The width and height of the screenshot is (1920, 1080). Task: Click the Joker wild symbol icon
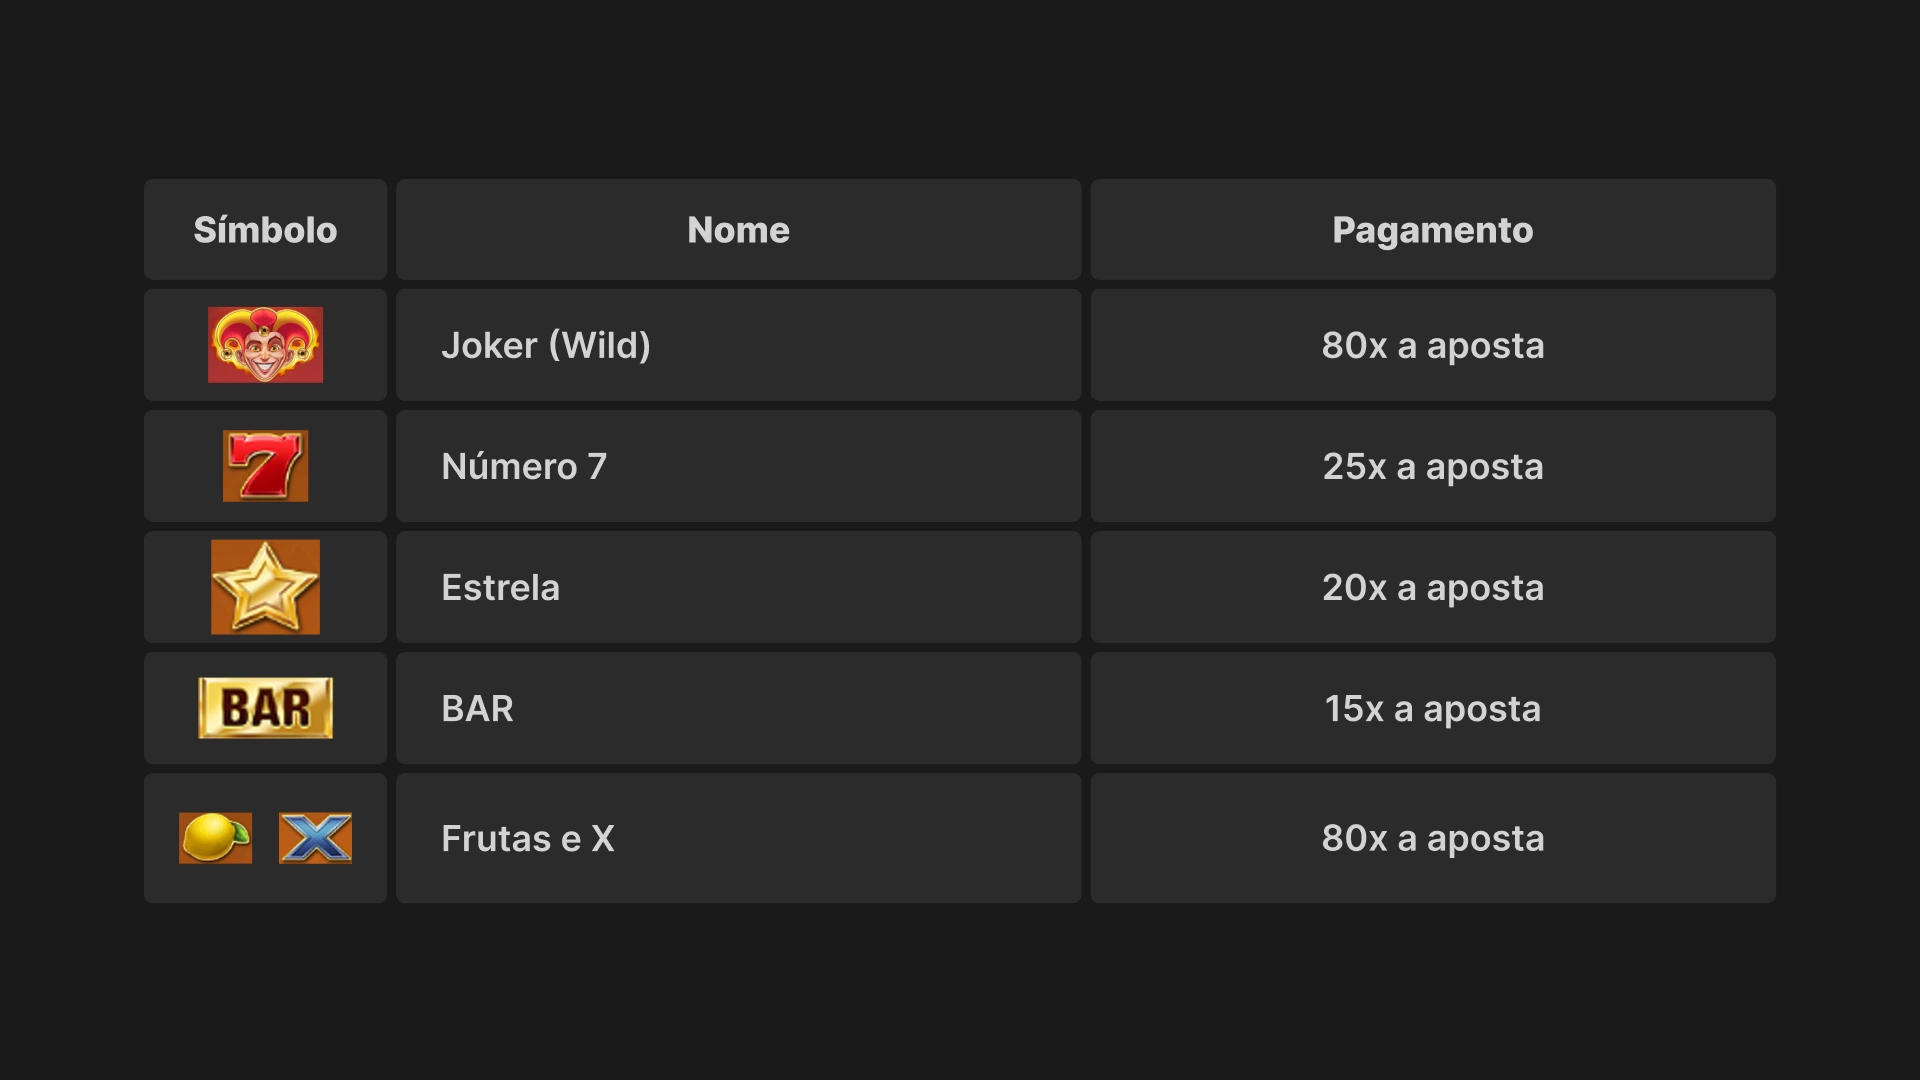[265, 345]
